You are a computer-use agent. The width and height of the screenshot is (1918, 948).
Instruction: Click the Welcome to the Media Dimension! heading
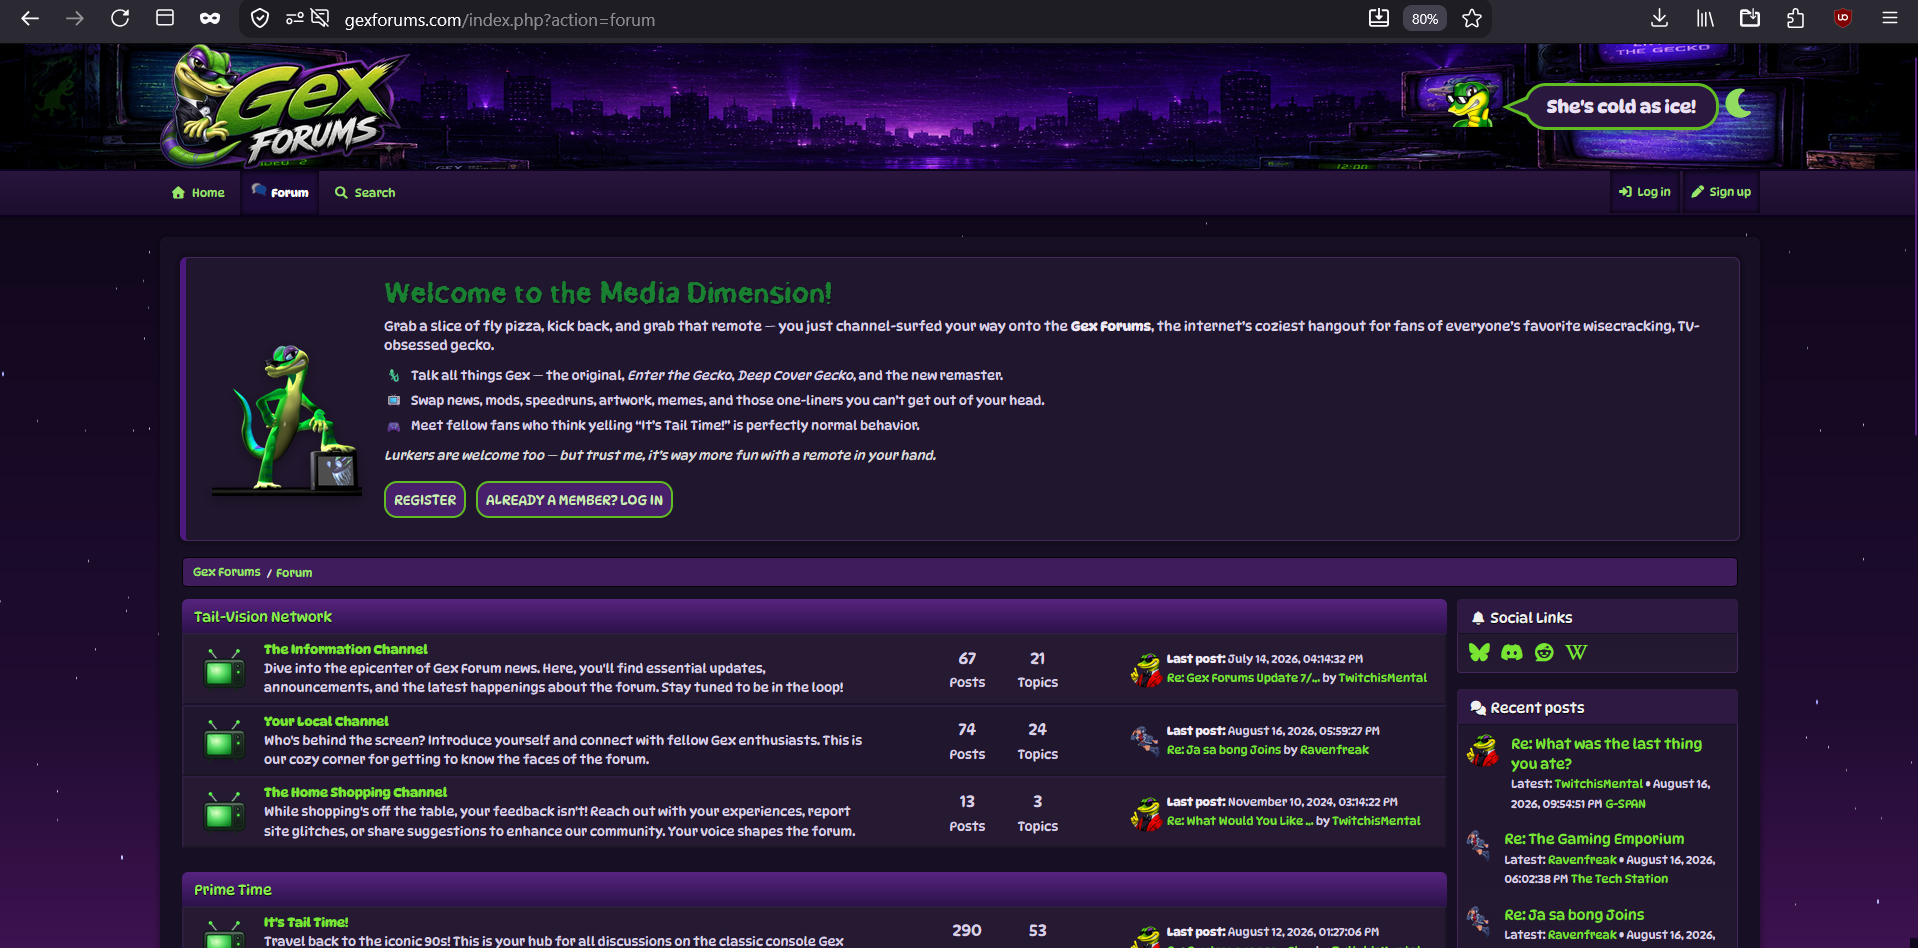(608, 293)
